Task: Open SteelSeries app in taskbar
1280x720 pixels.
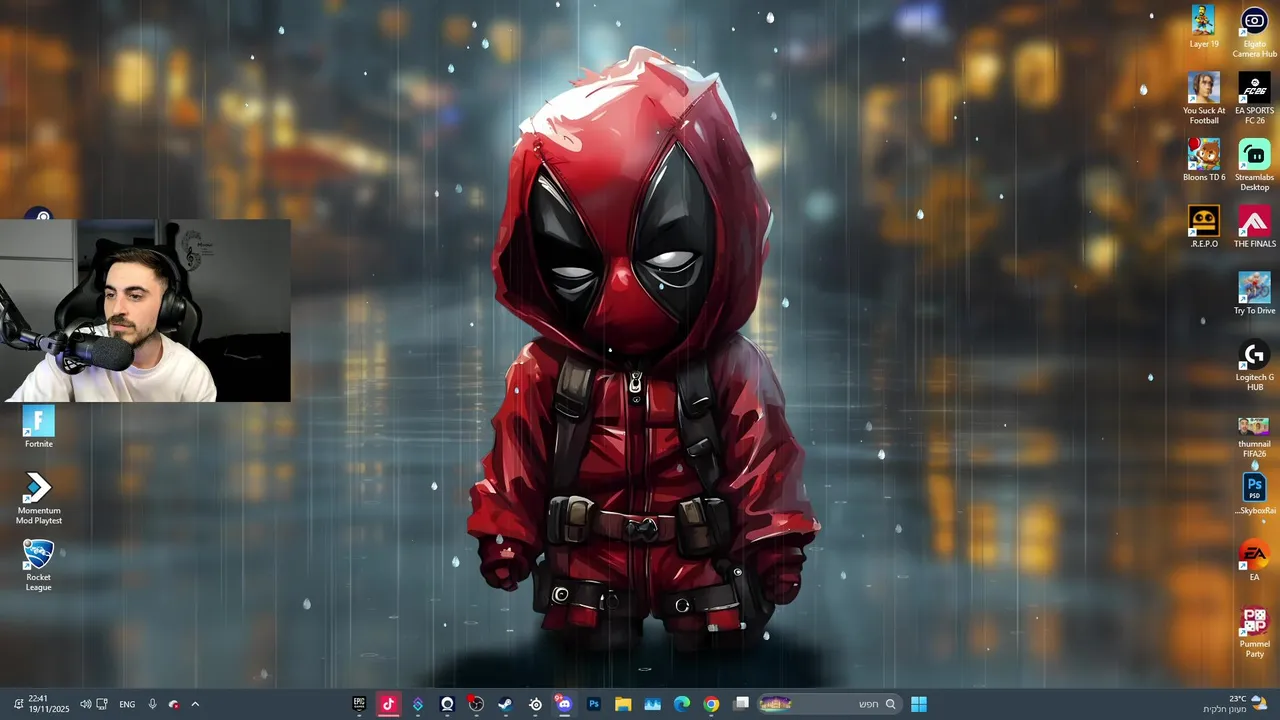Action: pyautogui.click(x=535, y=704)
